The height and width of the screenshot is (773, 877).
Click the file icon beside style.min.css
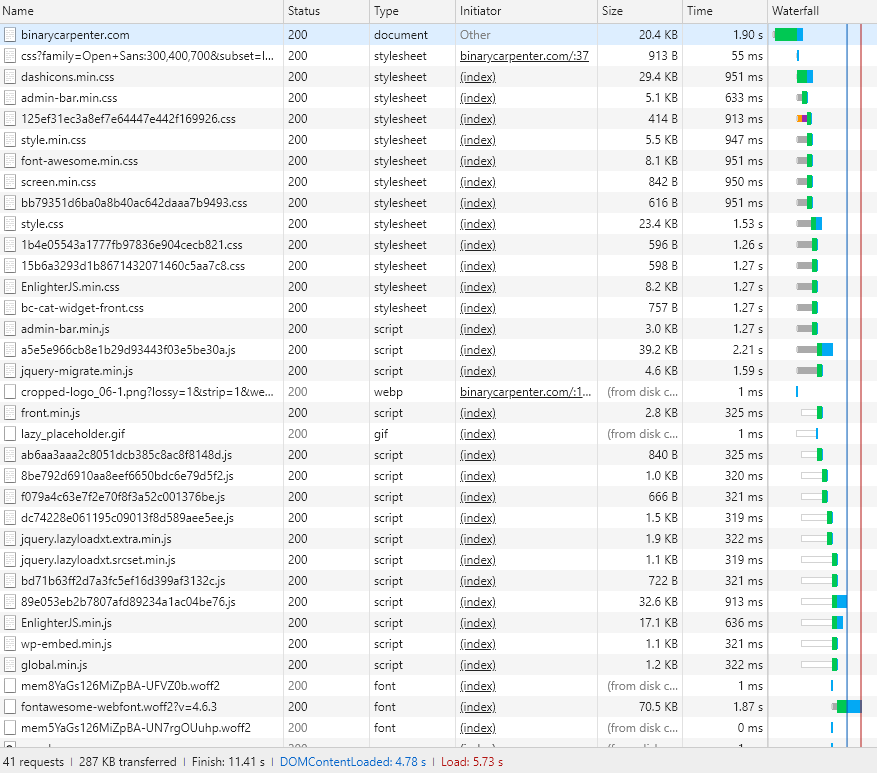click(x=10, y=140)
